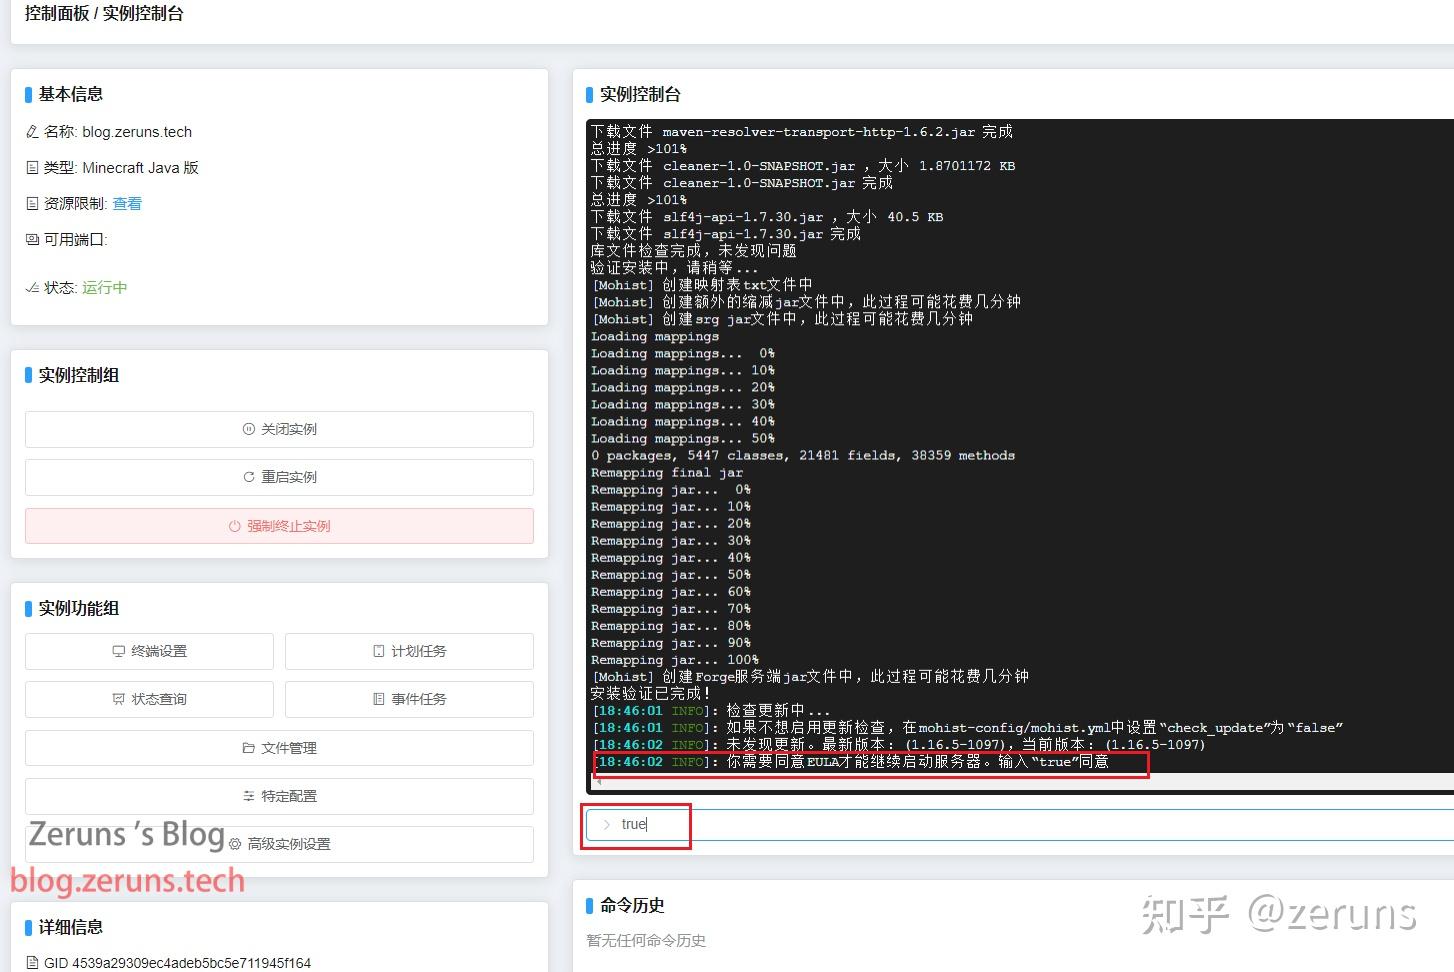This screenshot has width=1454, height=972.
Task: Open the 查看 link beside 资源限制
Action: pyautogui.click(x=127, y=203)
